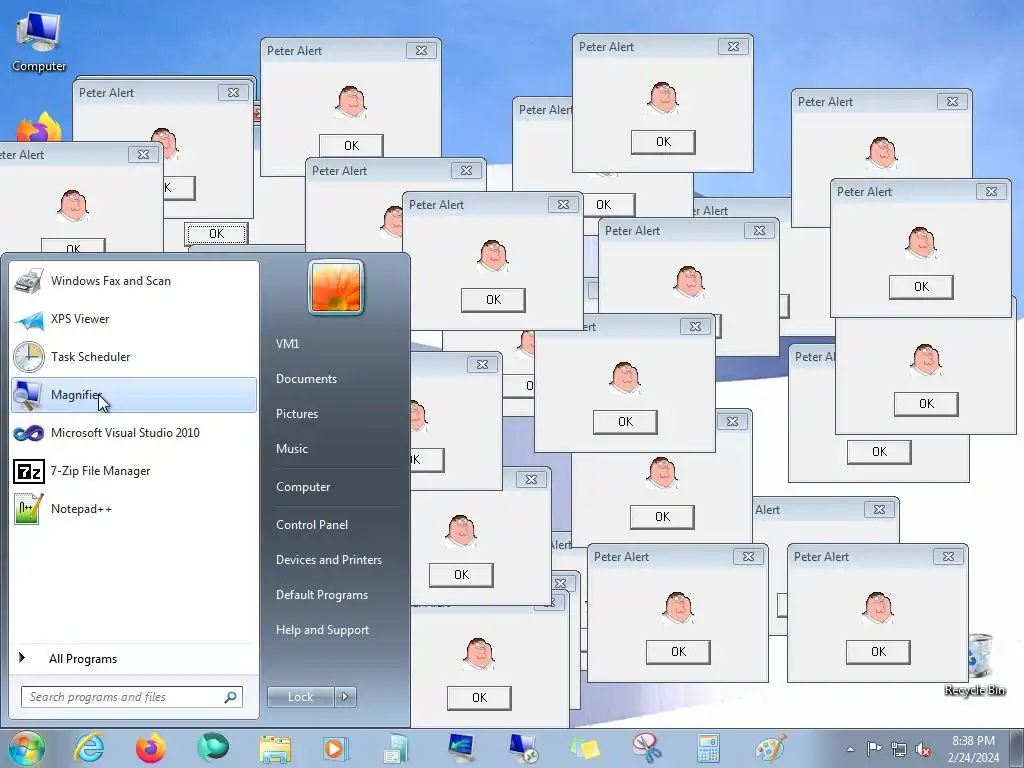Click the user account picture in Start menu
This screenshot has width=1024, height=768.
click(x=336, y=287)
